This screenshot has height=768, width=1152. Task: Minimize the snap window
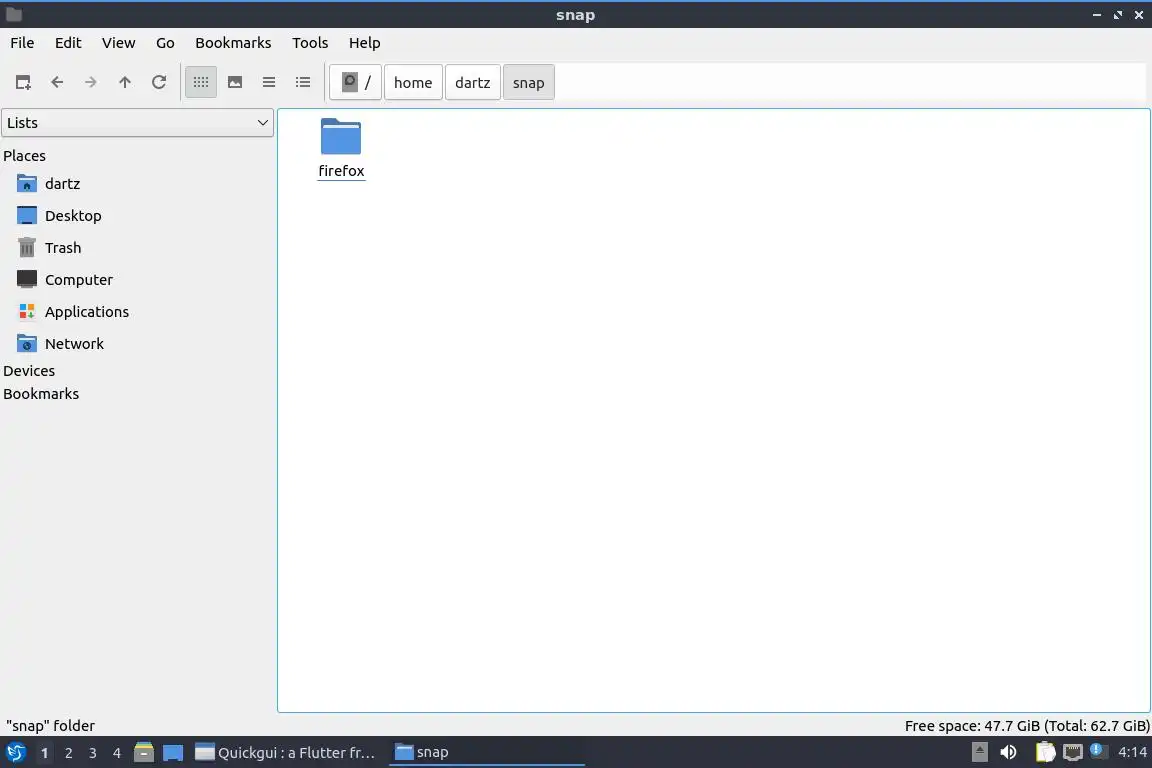coord(1097,15)
